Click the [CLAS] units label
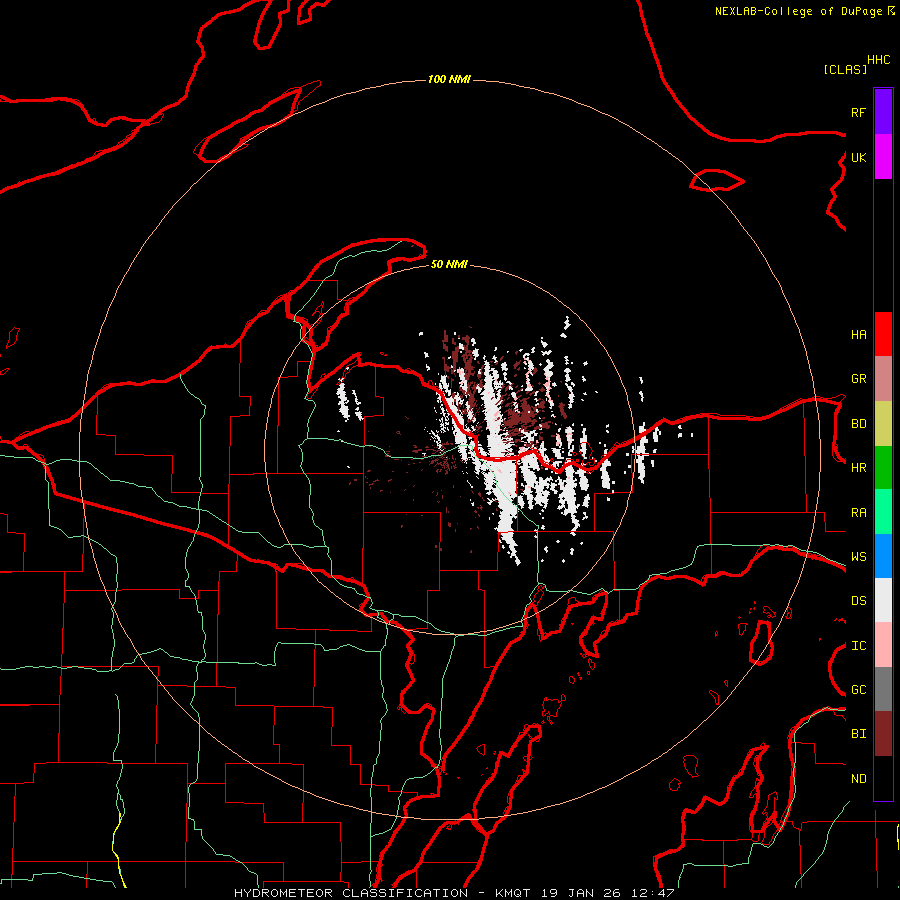 845,69
